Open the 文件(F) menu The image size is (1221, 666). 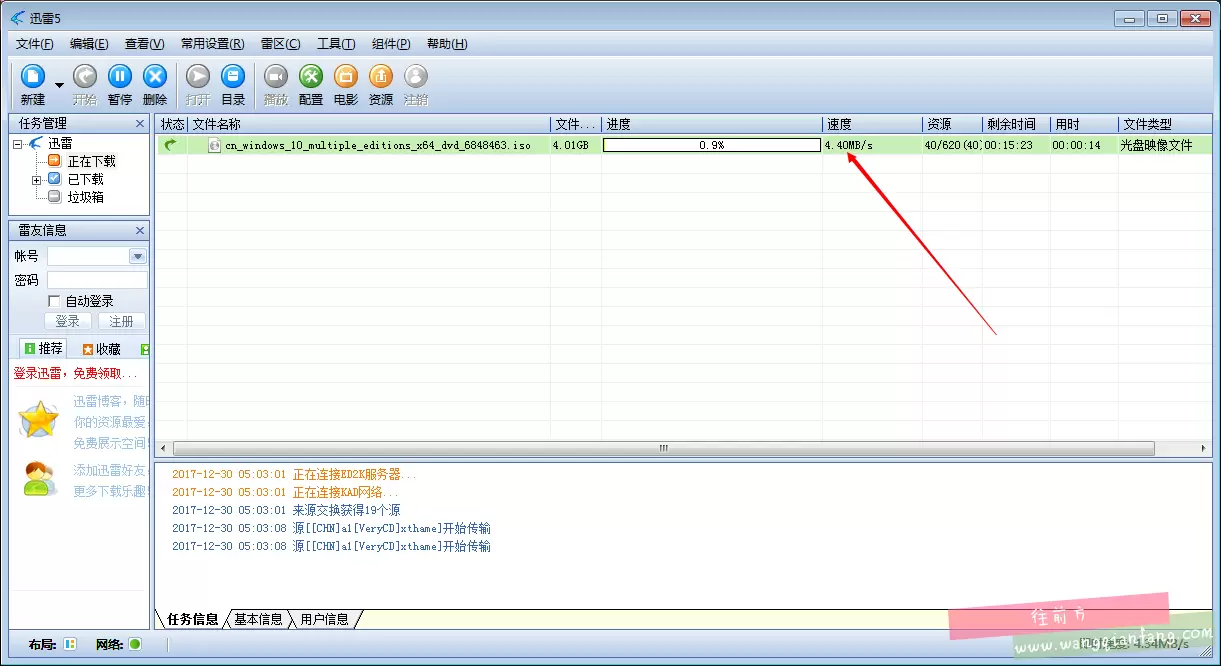pyautogui.click(x=35, y=44)
